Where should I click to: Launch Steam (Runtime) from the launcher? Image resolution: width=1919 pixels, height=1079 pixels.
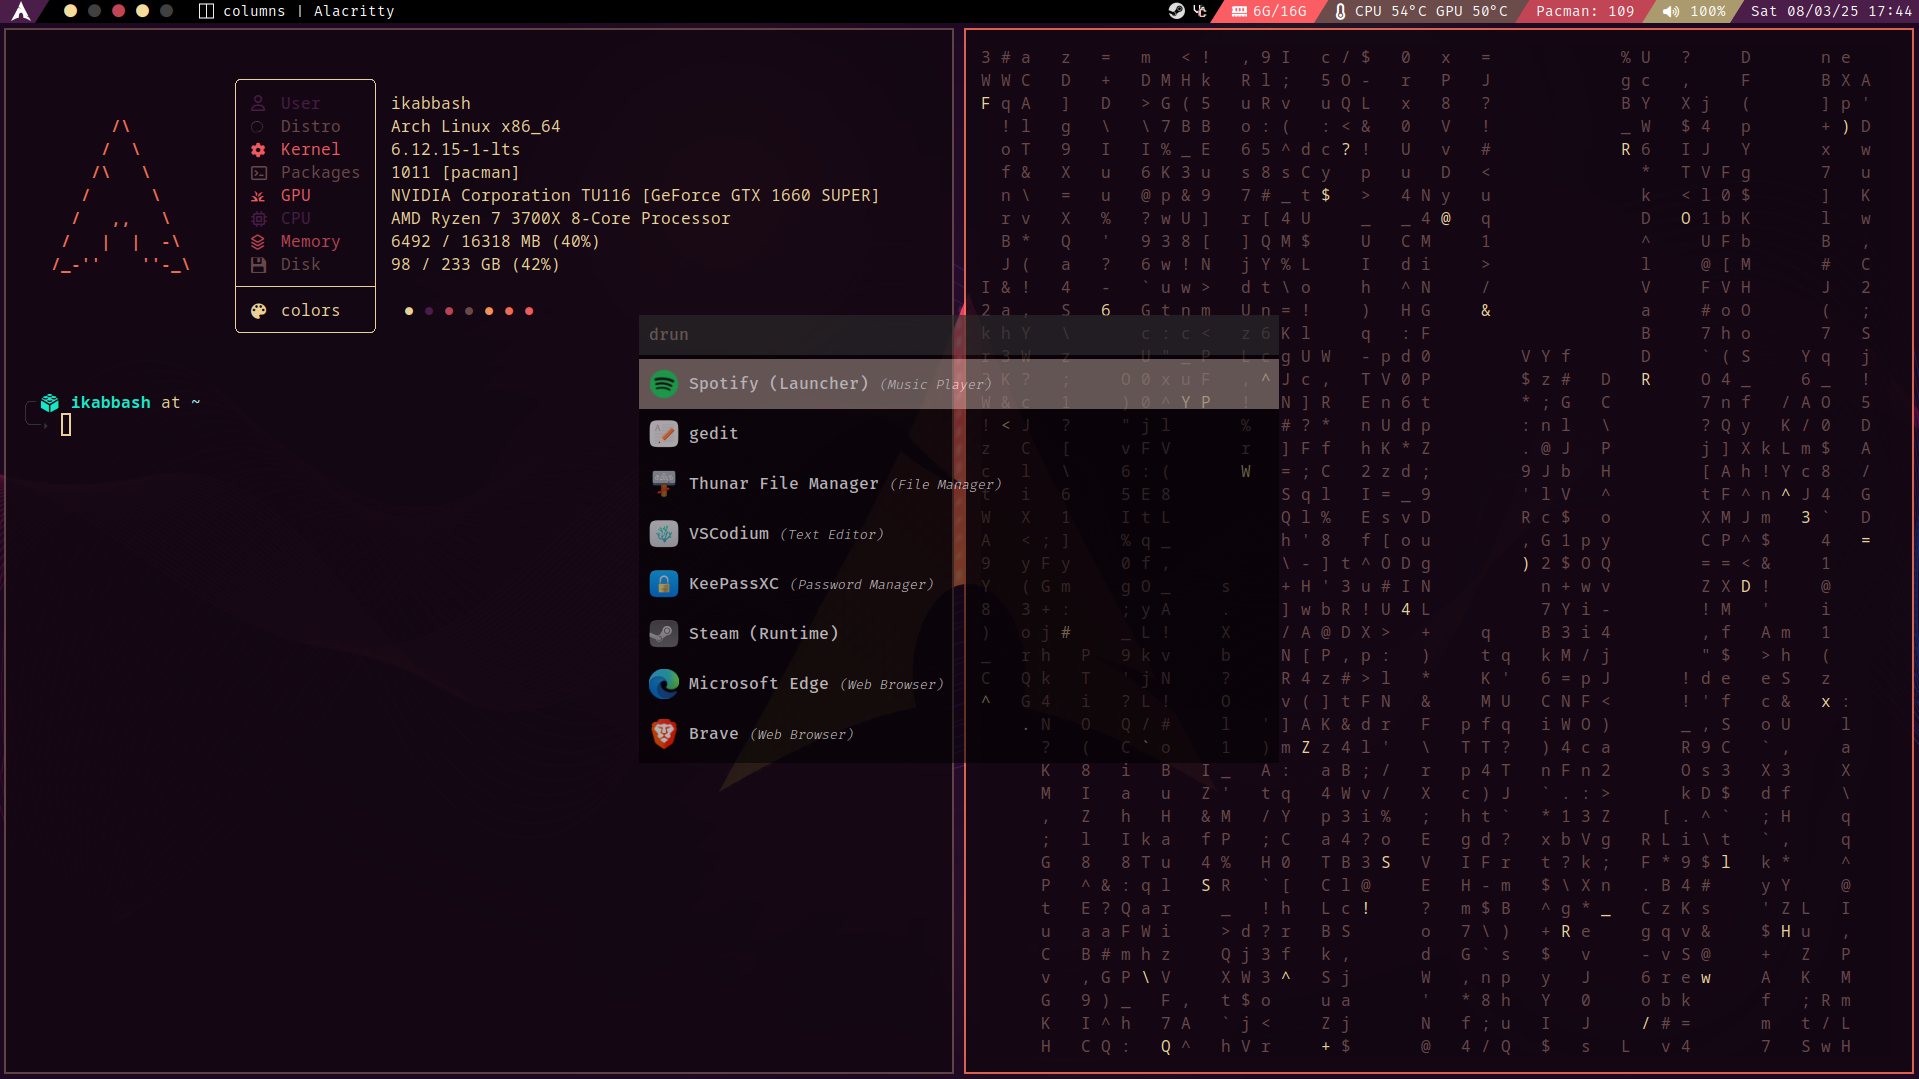(958, 634)
